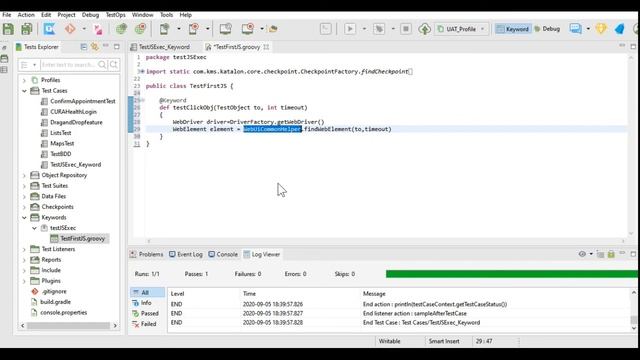Click the blue tag icon in toolbar
640x360 pixels.
pyautogui.click(x=620, y=29)
